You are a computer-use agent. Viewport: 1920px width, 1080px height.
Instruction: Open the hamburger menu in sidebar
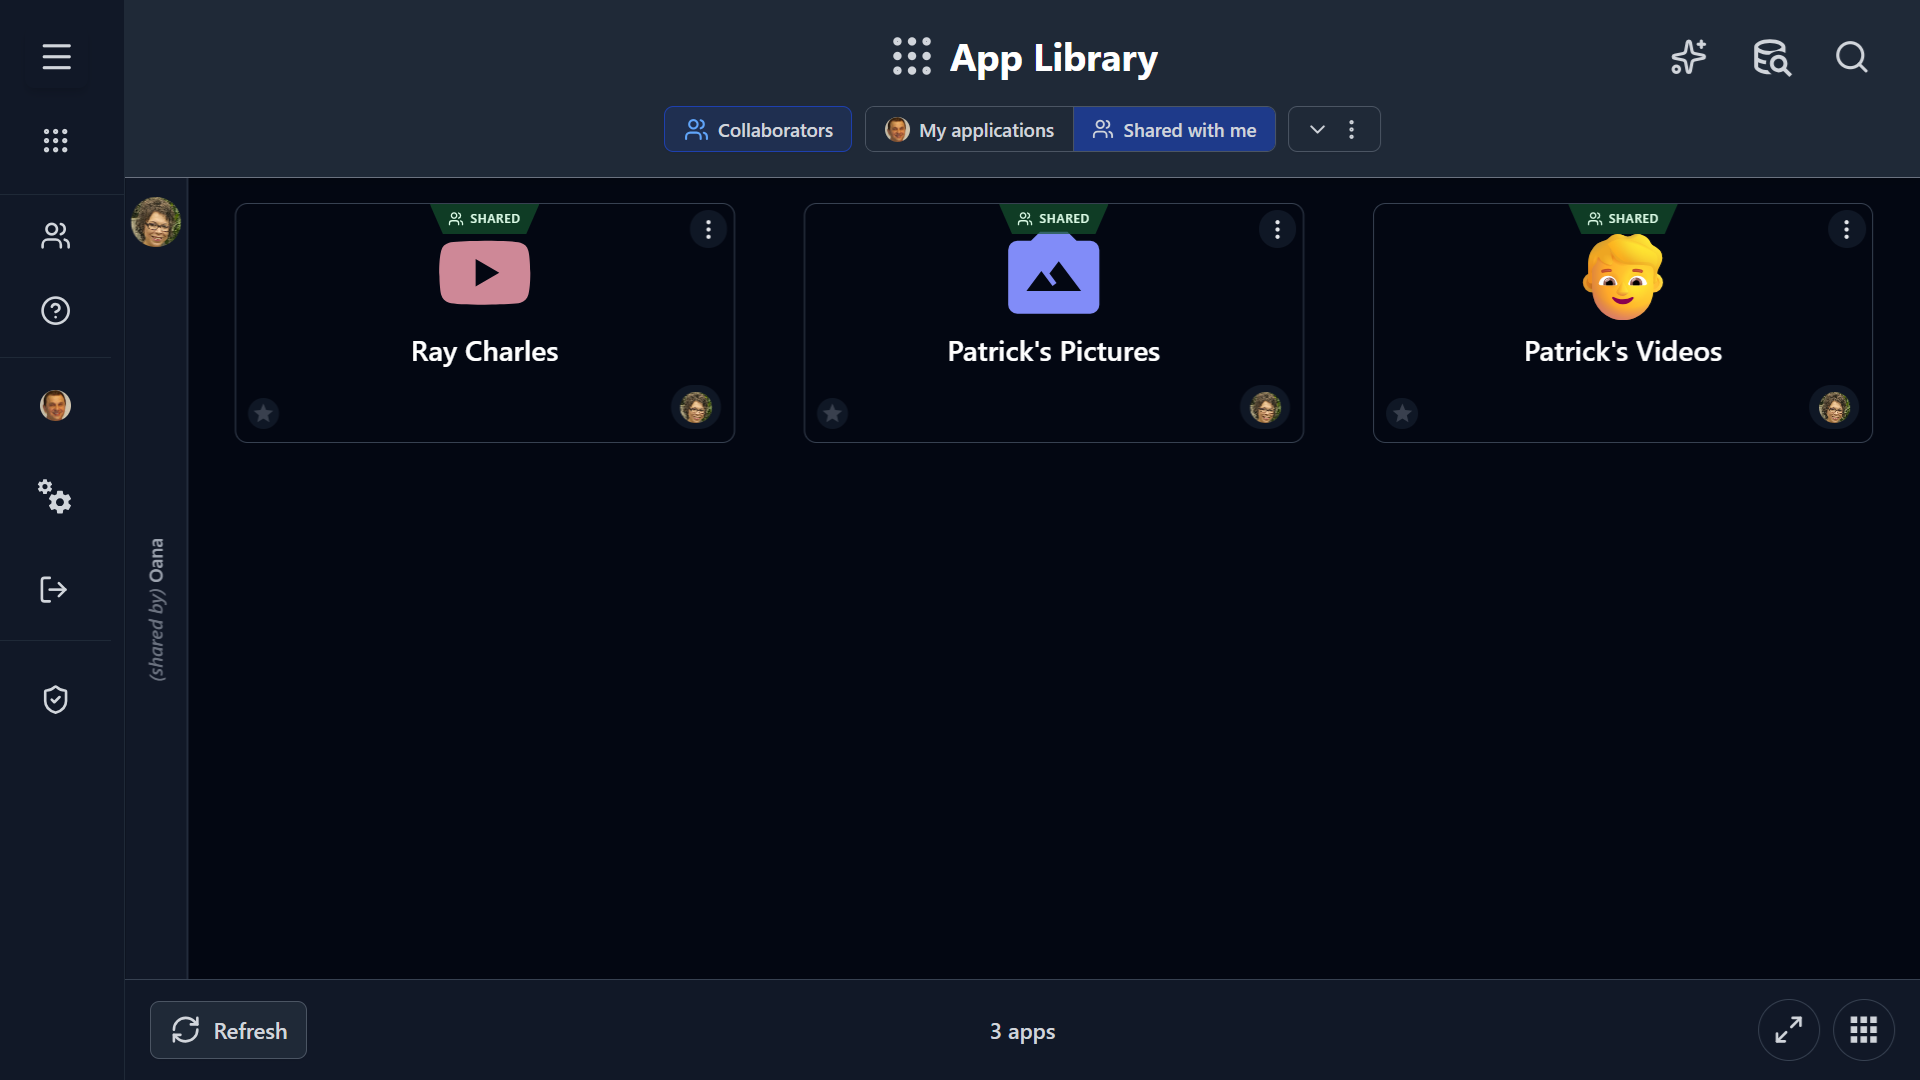tap(56, 57)
